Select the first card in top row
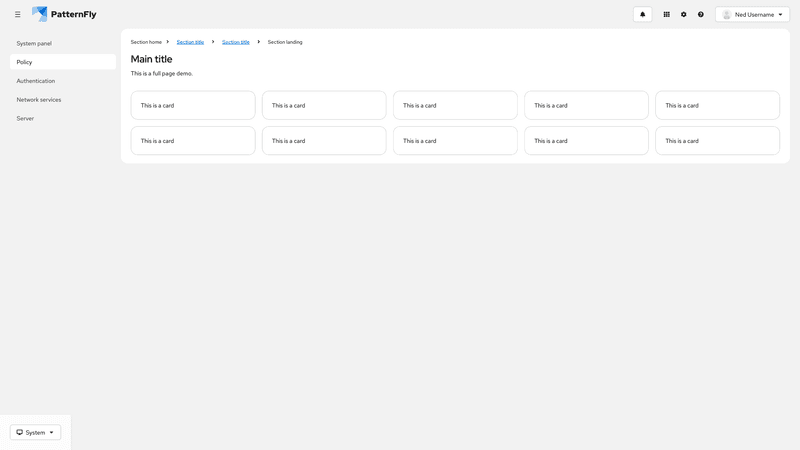 click(193, 105)
